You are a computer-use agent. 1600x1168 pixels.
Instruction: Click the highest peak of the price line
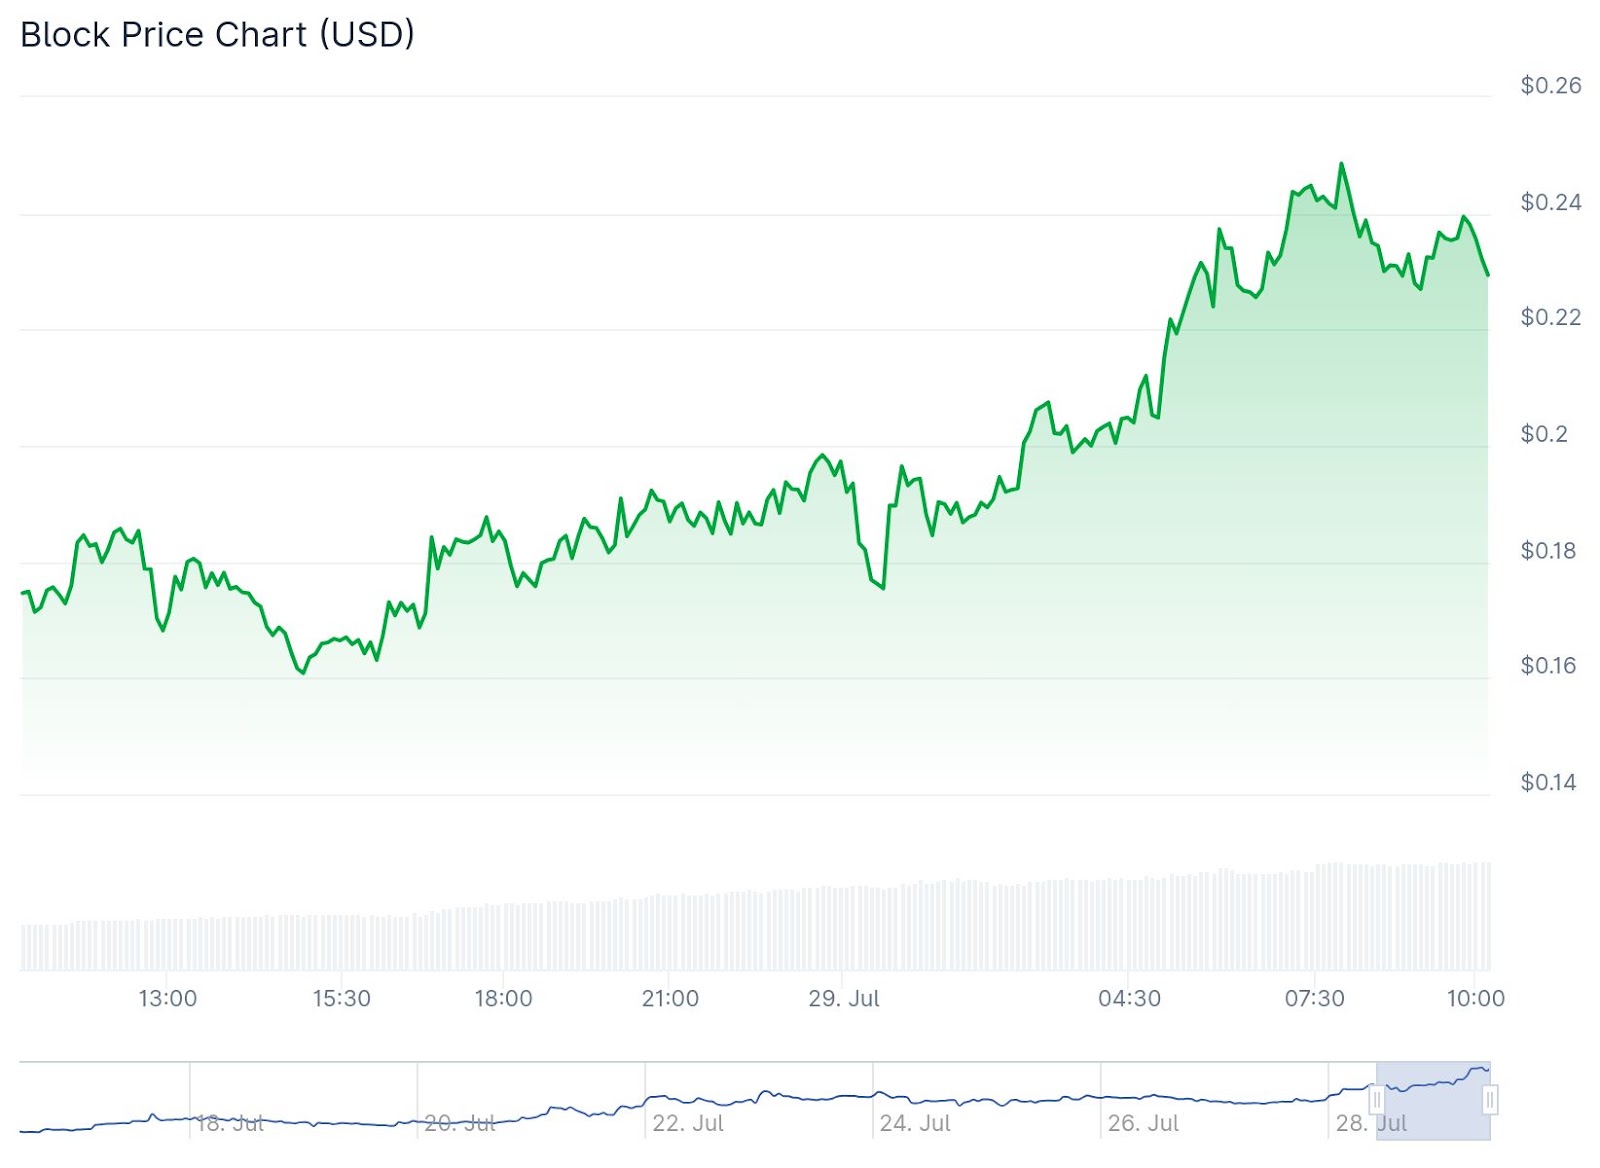coord(1341,165)
